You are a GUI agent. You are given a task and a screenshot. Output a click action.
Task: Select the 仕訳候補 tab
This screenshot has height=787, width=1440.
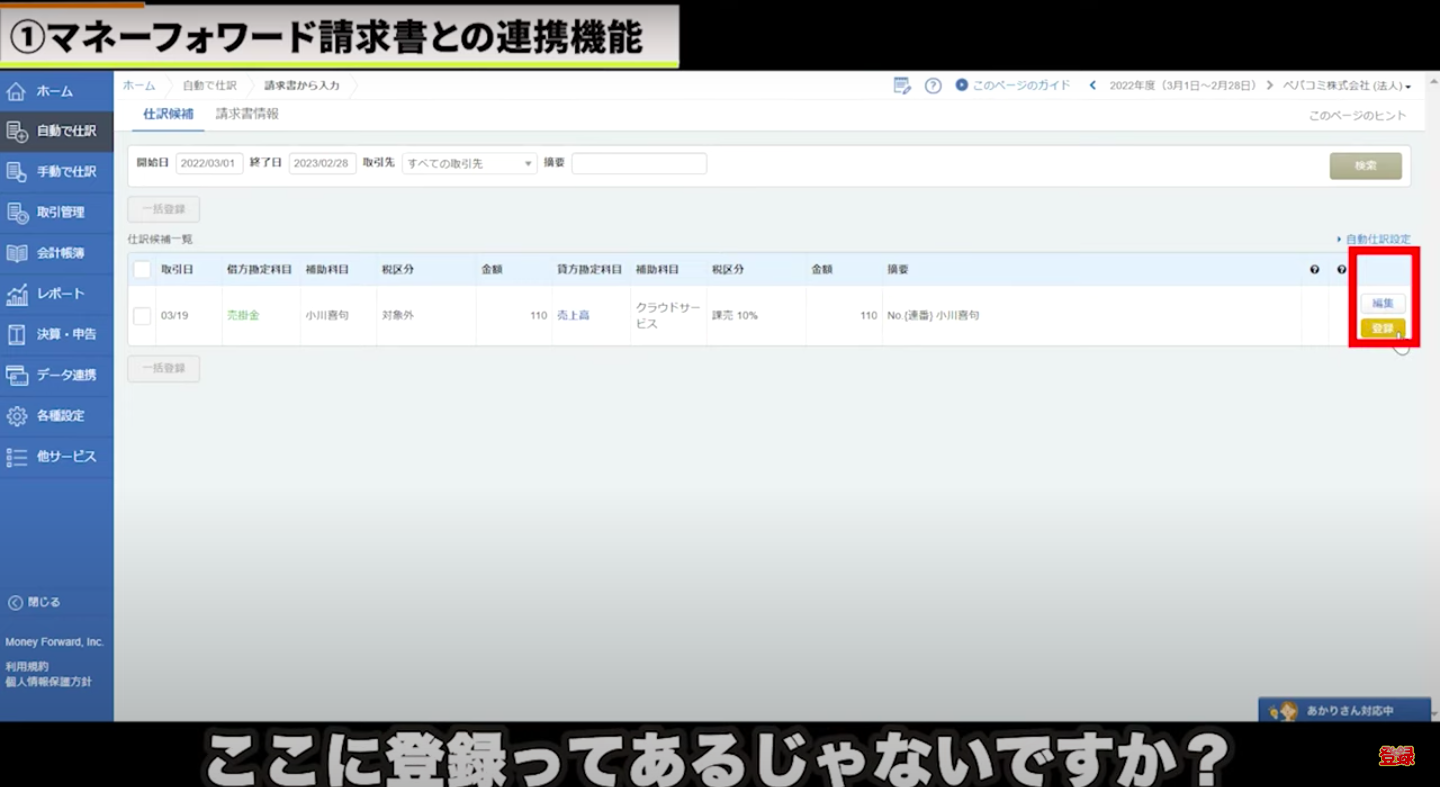pos(168,114)
